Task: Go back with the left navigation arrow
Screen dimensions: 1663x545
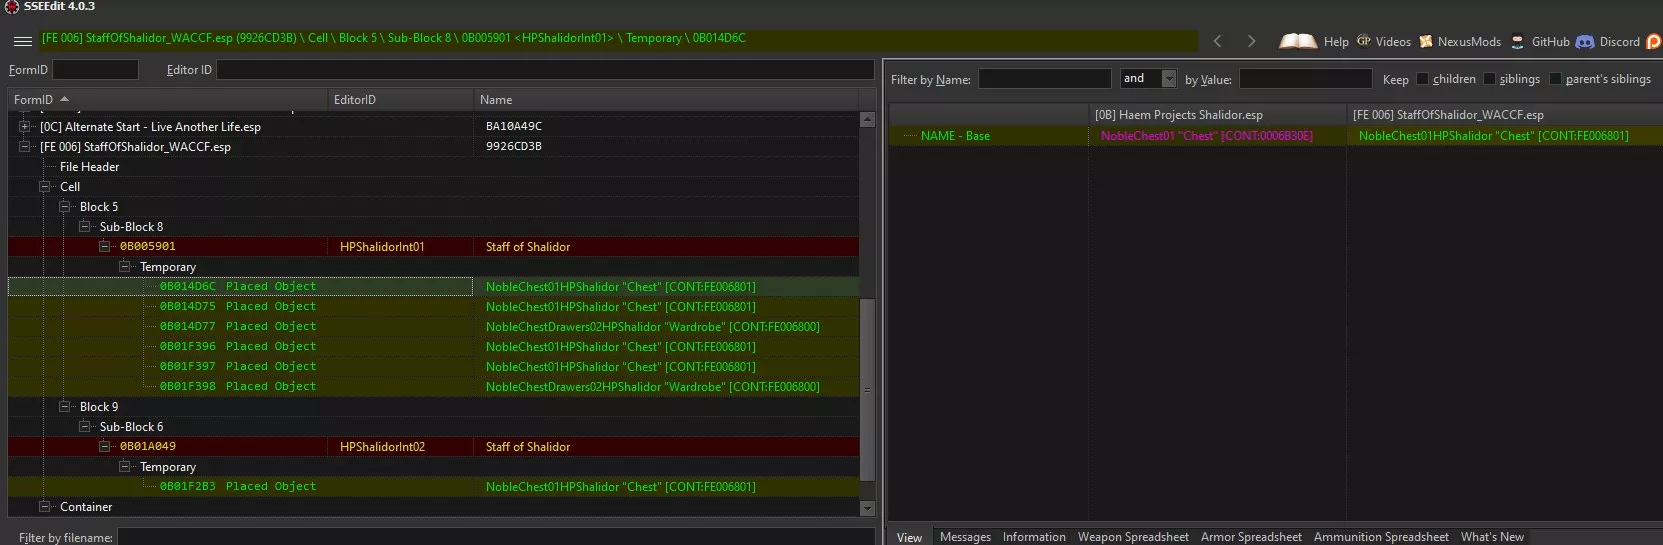Action: coord(1217,41)
